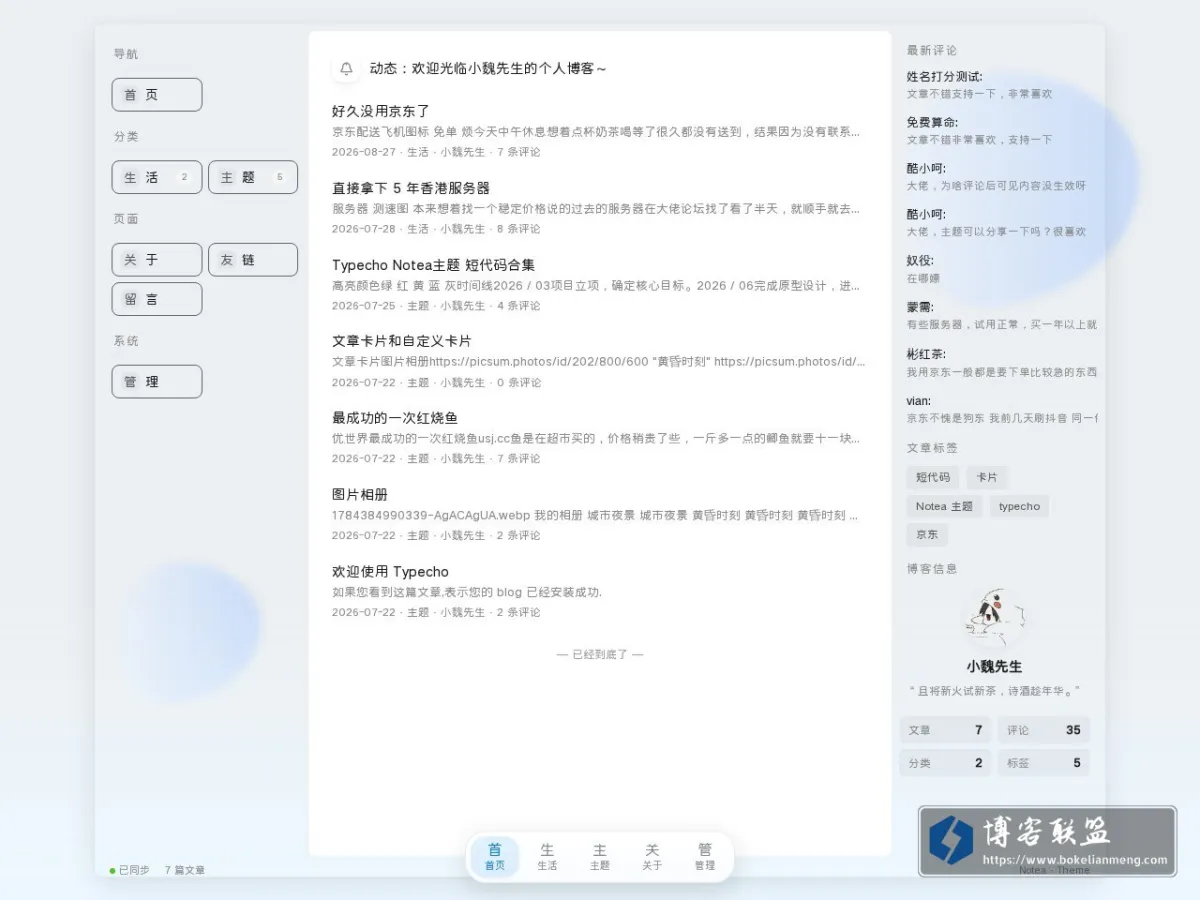Click the 文章 7 stat box
Screen dimensions: 1200x900
(x=946, y=730)
